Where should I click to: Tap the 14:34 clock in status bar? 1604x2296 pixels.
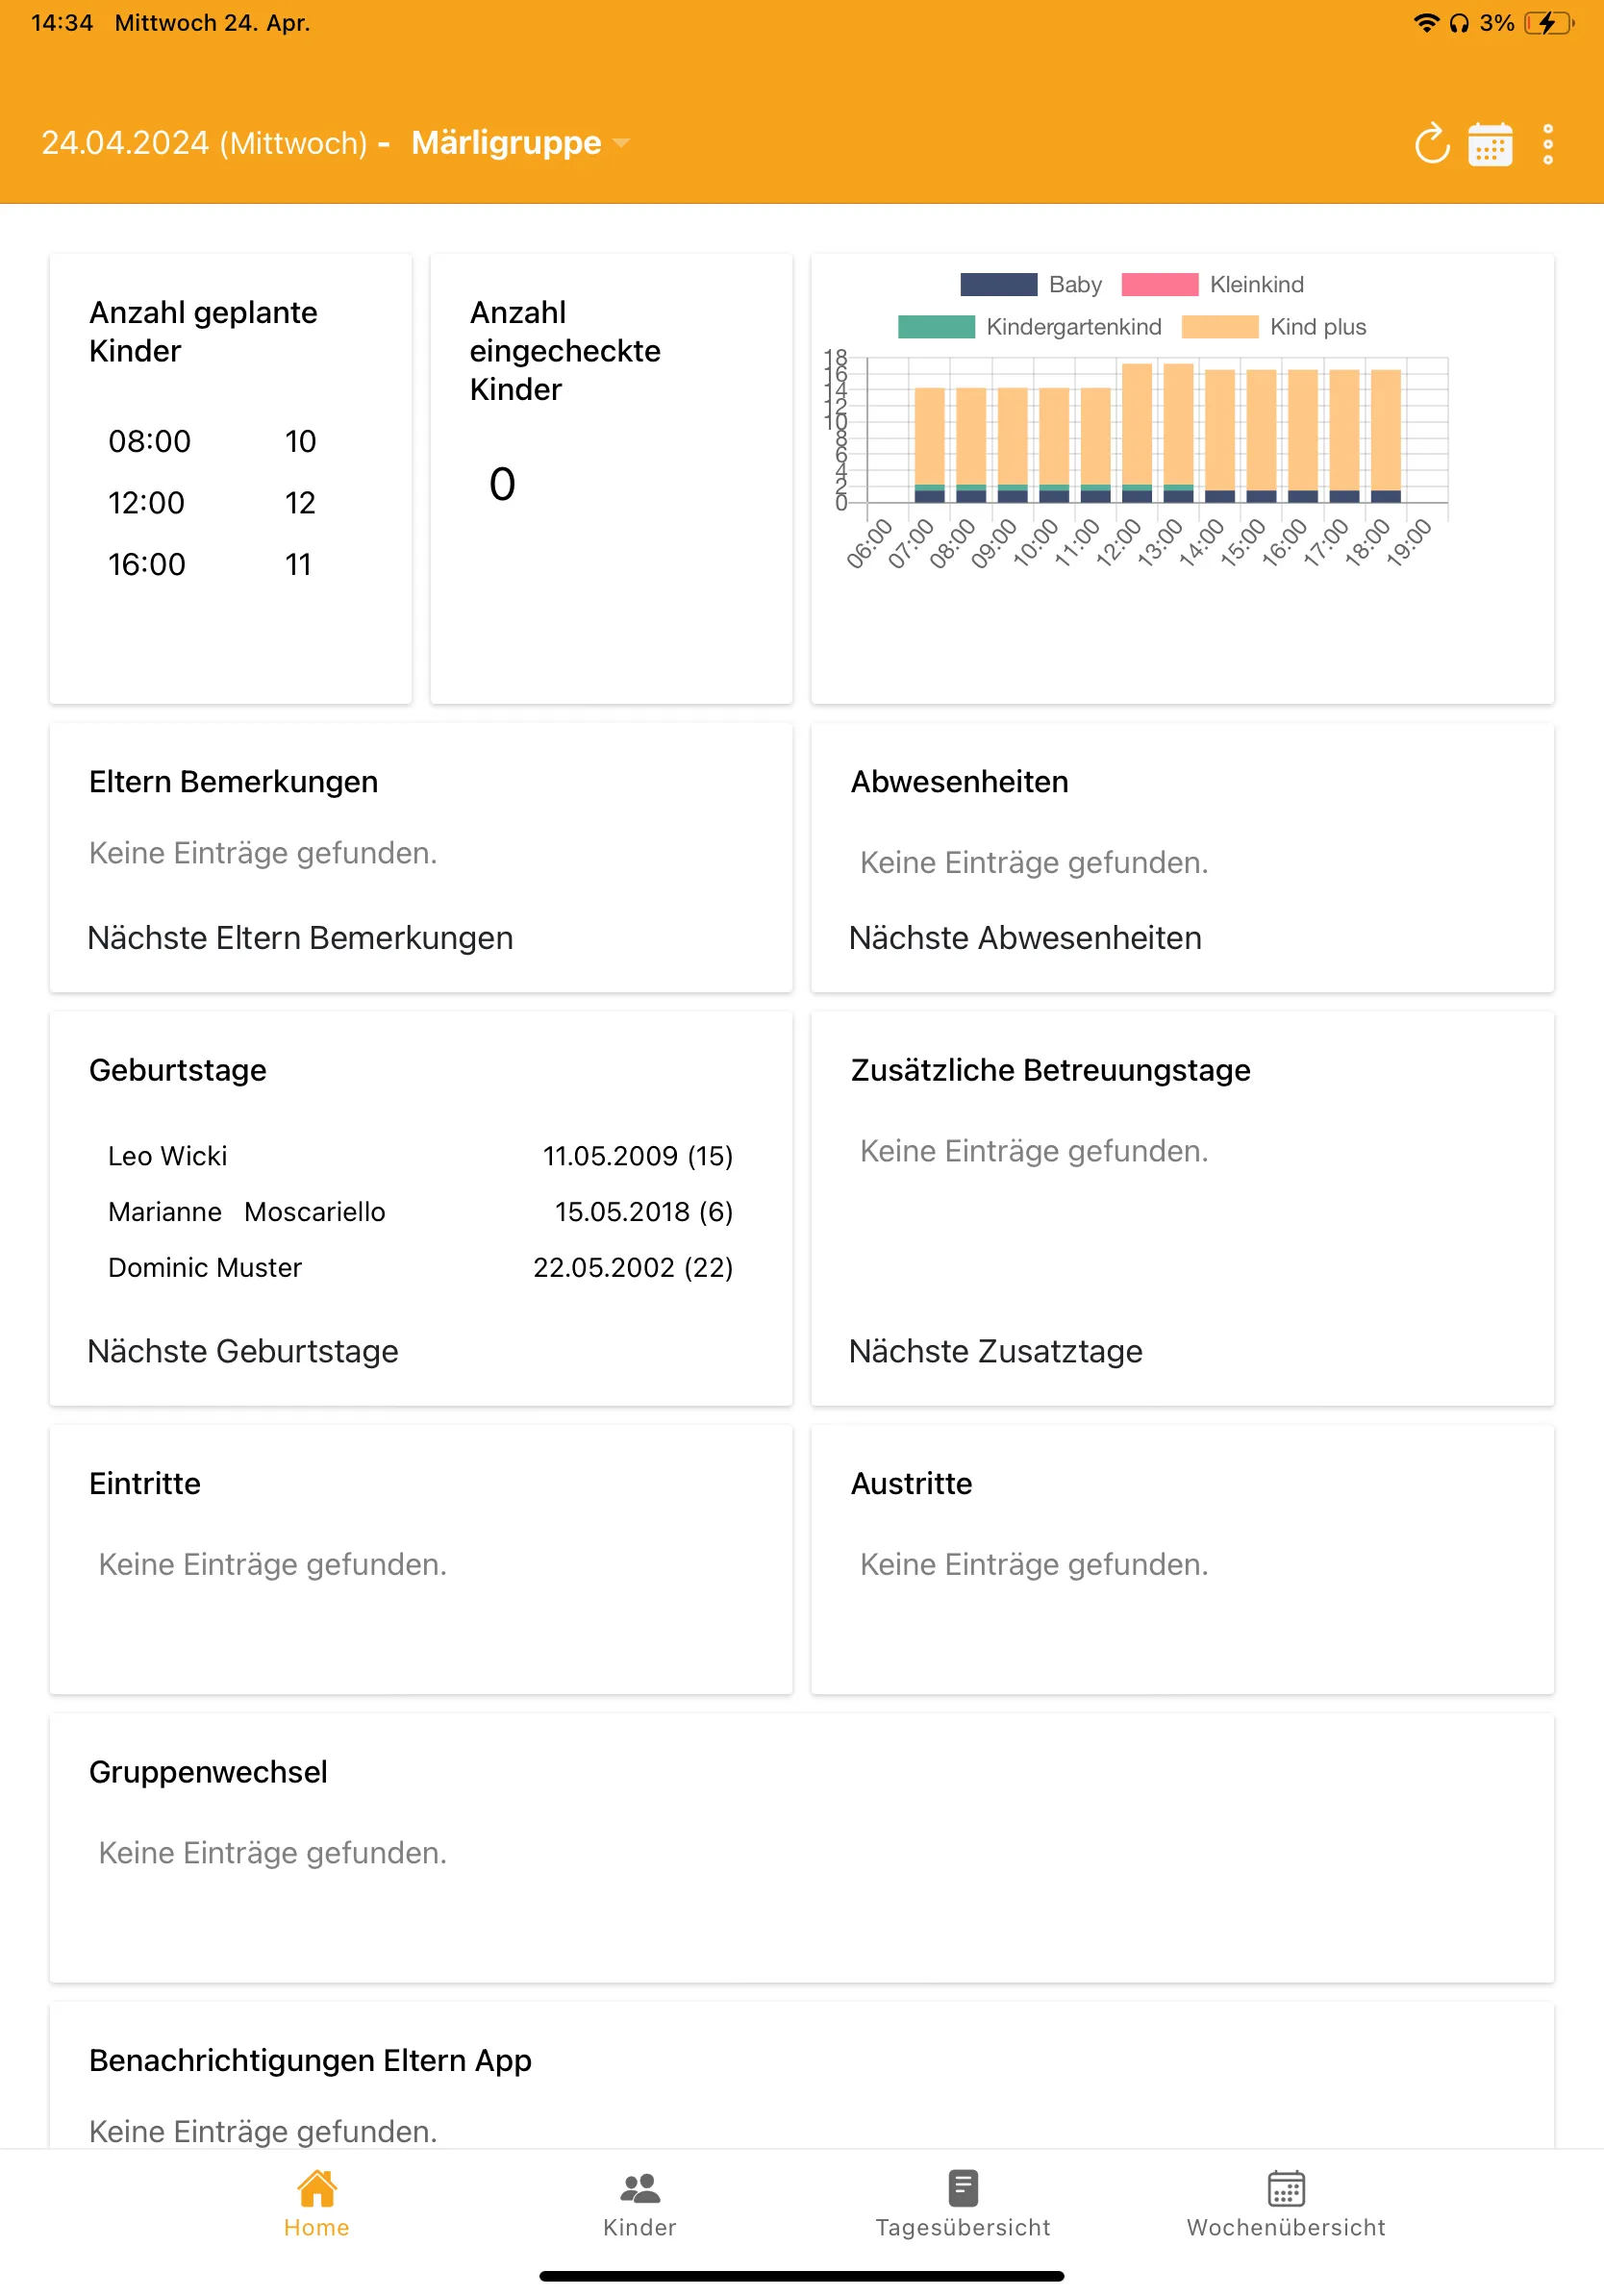[62, 23]
